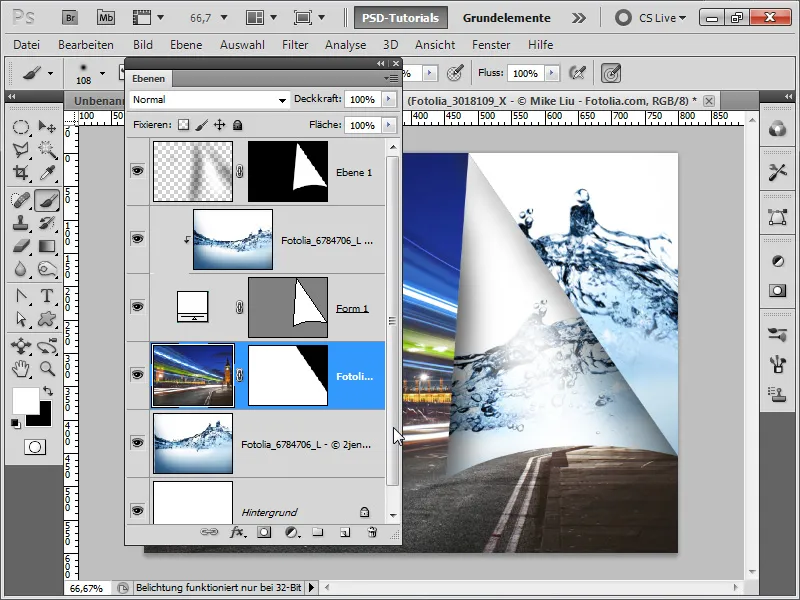The height and width of the screenshot is (600, 800).
Task: Choose the Zoom tool
Action: point(47,368)
